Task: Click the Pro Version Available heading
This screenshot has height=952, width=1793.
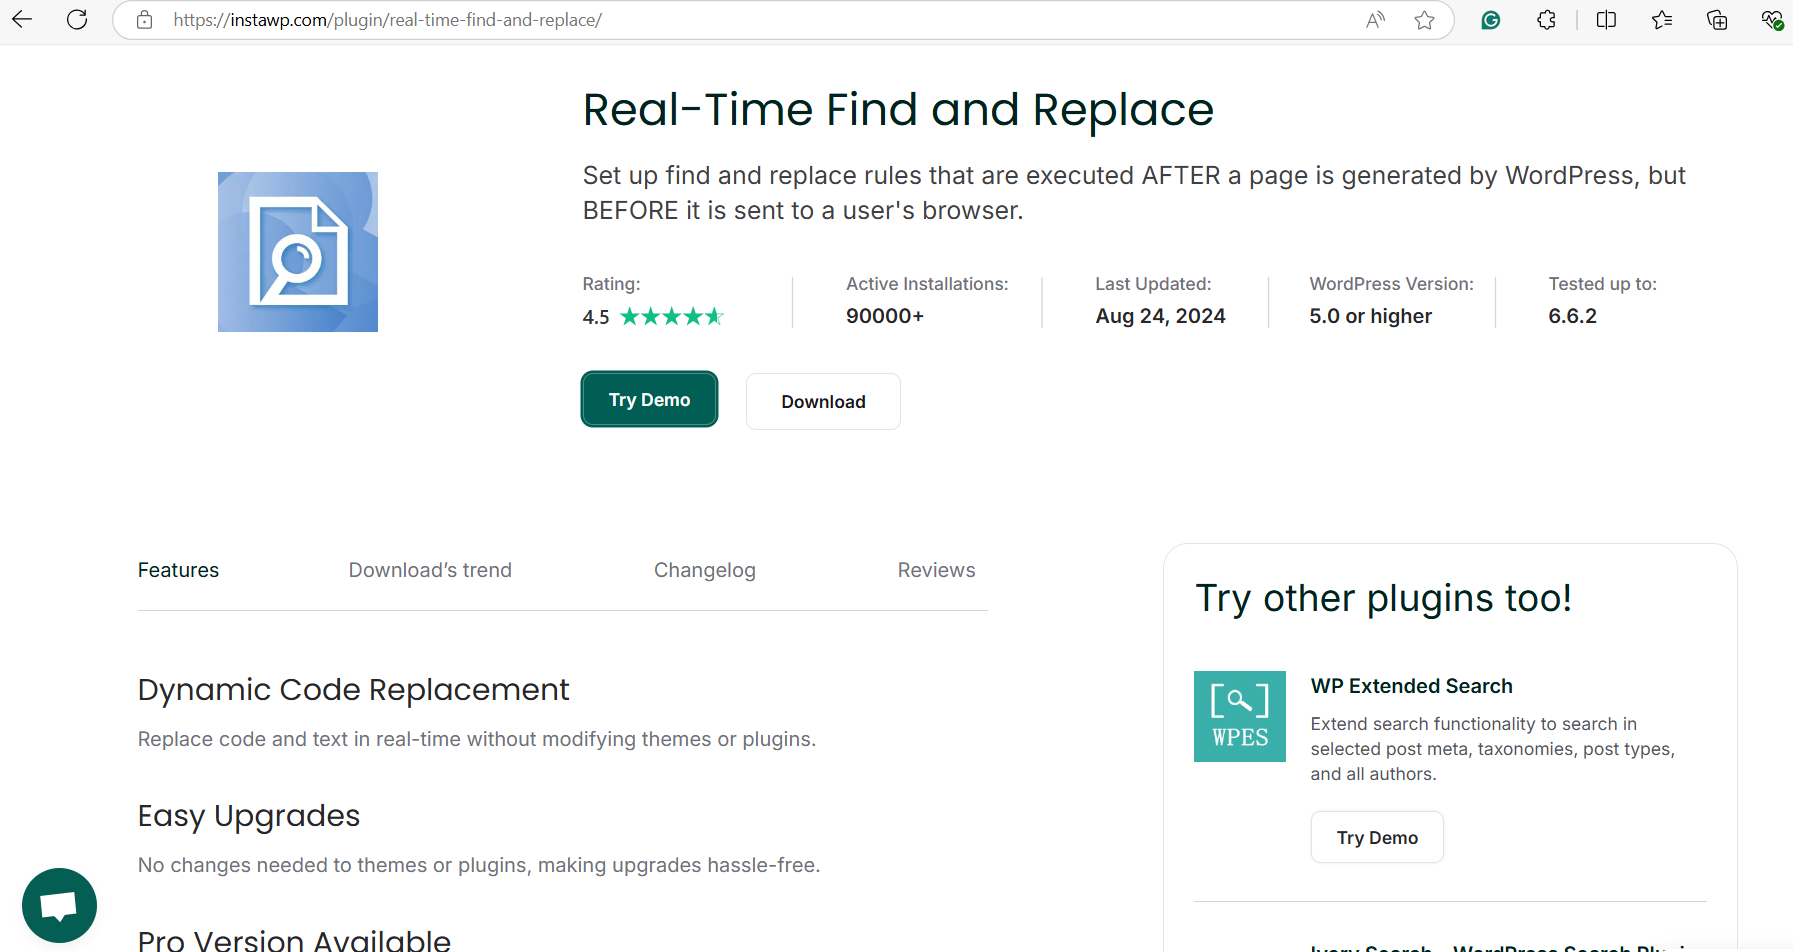Action: pos(294,940)
